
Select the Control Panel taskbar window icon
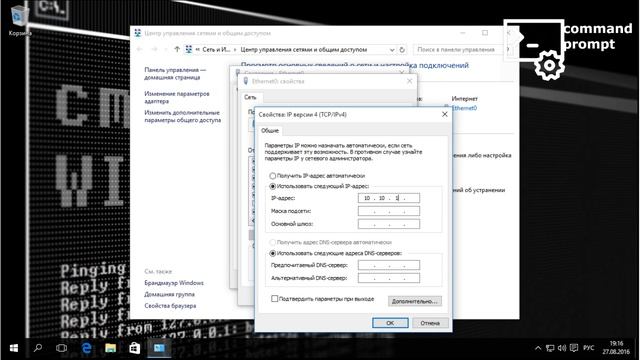point(159,348)
